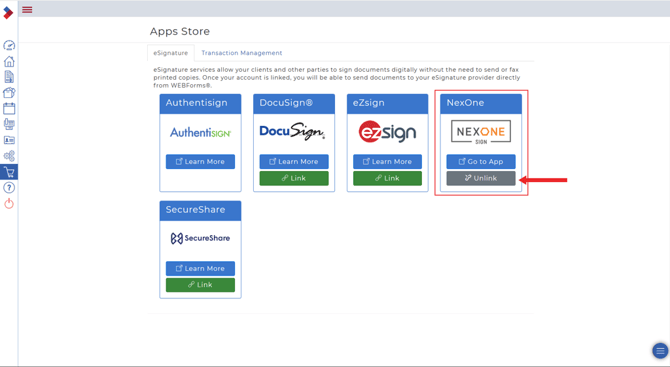This screenshot has width=670, height=367.
Task: Click the fax machine icon in sidebar
Action: pos(9,124)
